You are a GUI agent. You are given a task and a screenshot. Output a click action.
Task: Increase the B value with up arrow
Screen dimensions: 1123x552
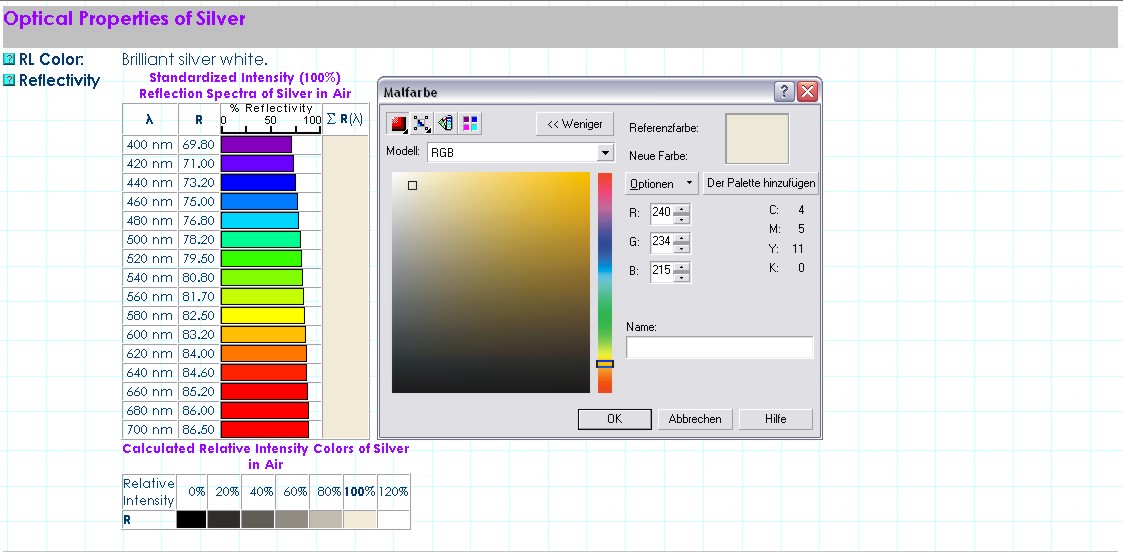682,266
